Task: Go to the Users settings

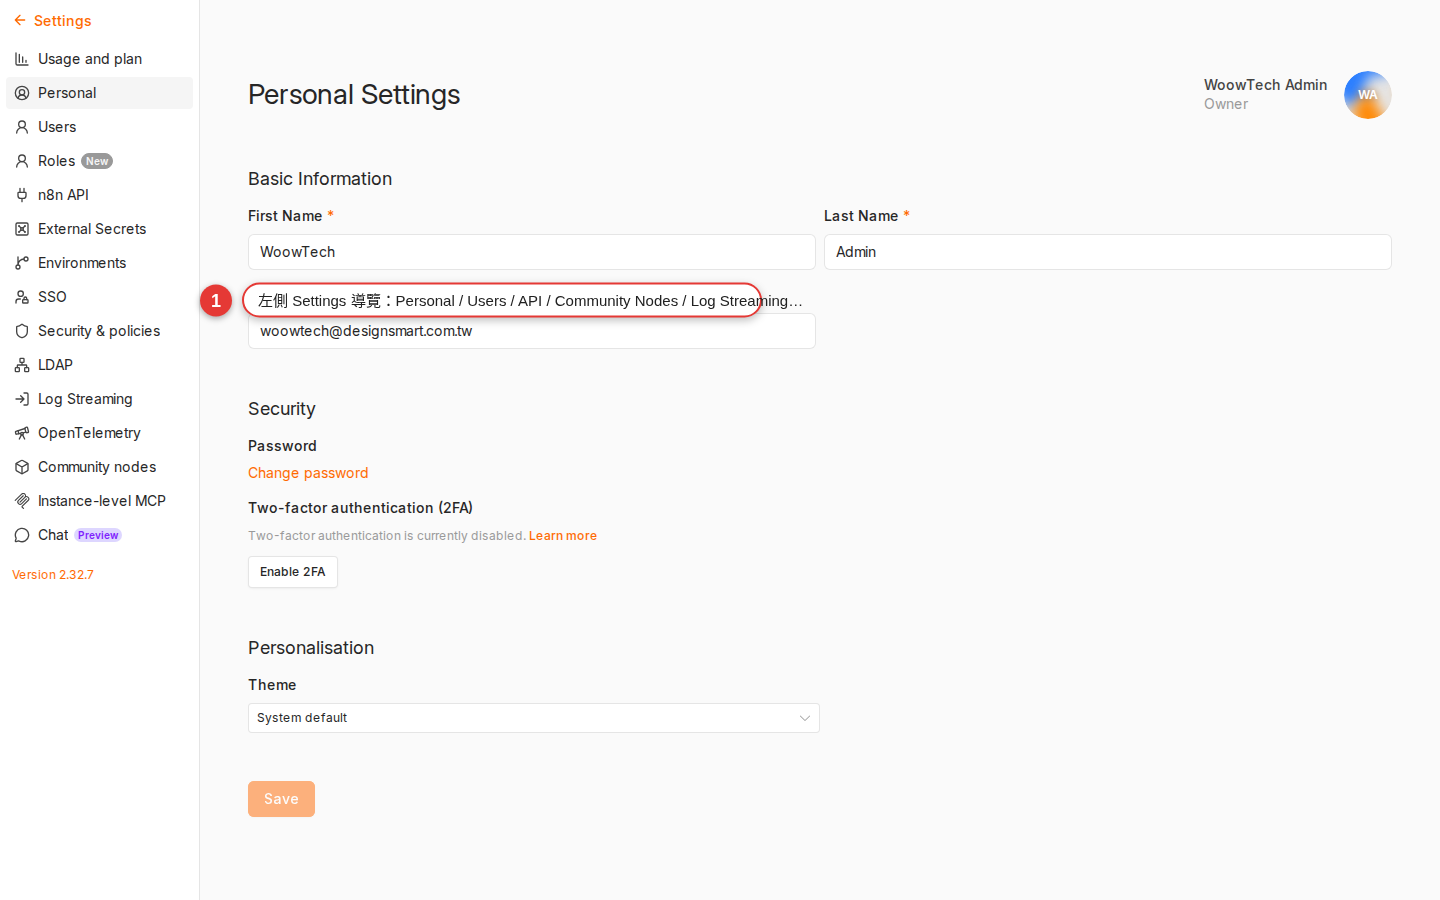Action: [99, 127]
